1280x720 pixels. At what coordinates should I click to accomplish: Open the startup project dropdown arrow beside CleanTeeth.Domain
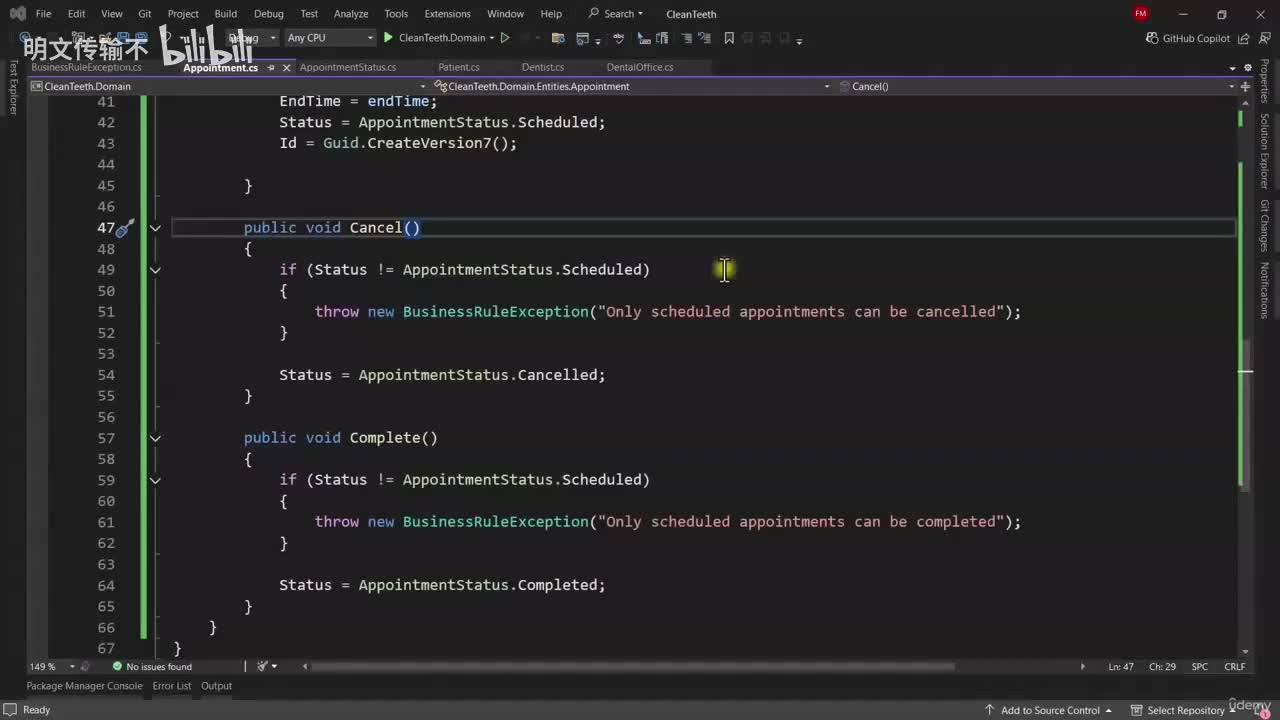(x=492, y=38)
